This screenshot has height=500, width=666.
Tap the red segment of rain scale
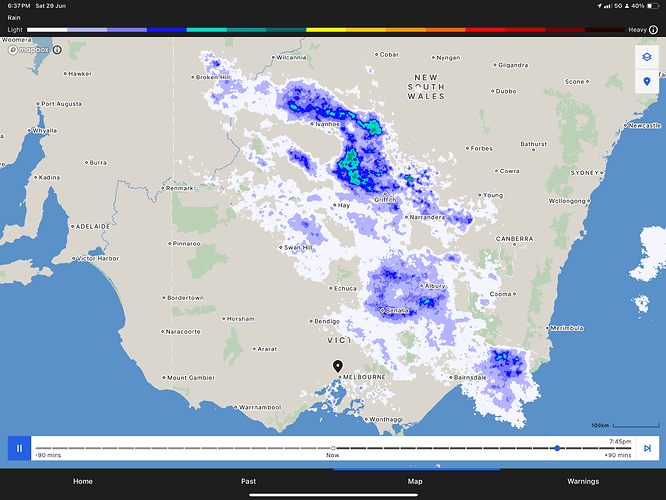pos(485,30)
